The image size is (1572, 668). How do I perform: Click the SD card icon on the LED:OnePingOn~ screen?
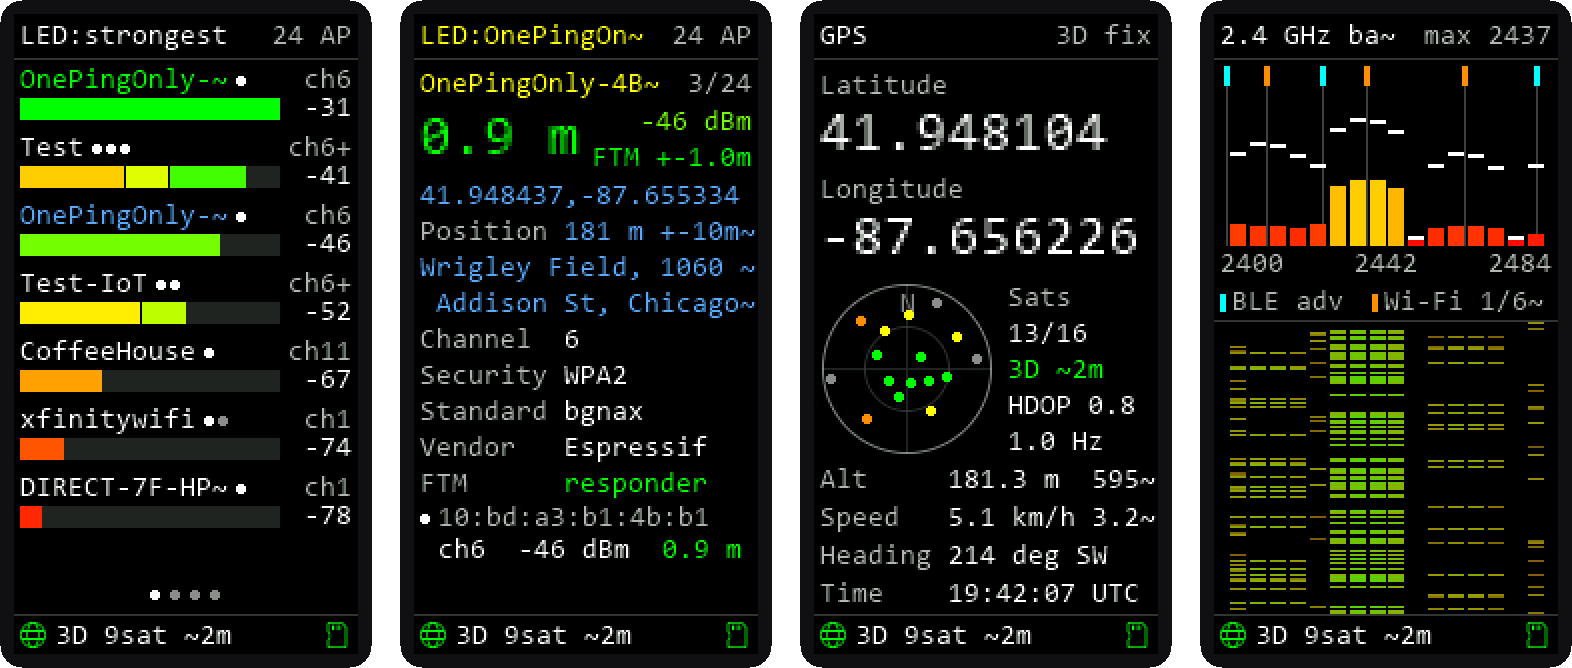[738, 635]
